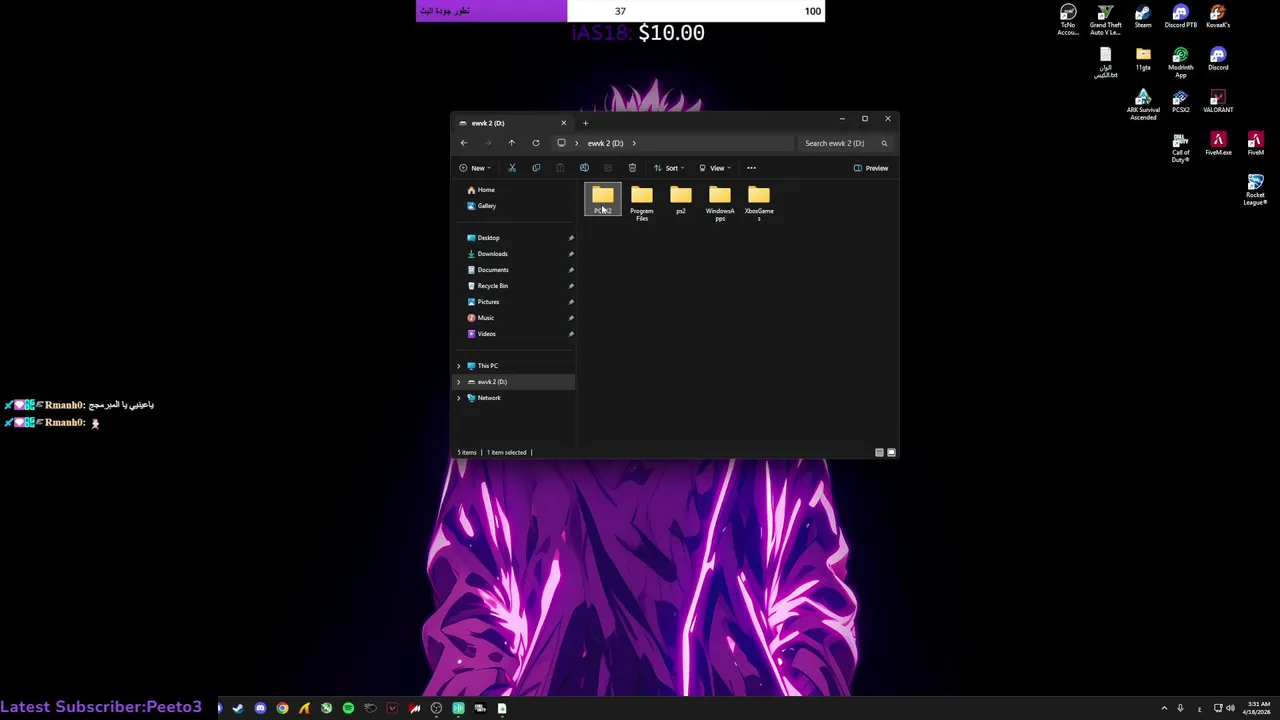Select Discord PTB desktop shortcut
Viewport: 1280px width, 720px height.
(1180, 17)
